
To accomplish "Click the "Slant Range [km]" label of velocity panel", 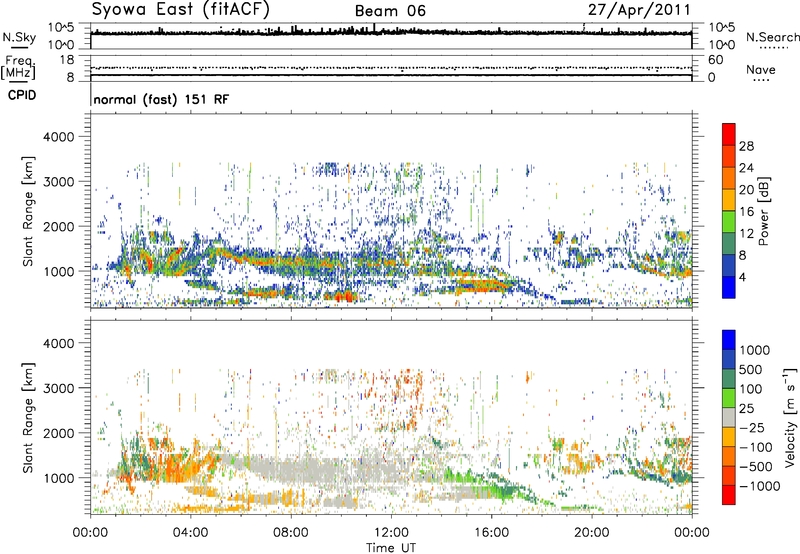I will coord(28,418).
